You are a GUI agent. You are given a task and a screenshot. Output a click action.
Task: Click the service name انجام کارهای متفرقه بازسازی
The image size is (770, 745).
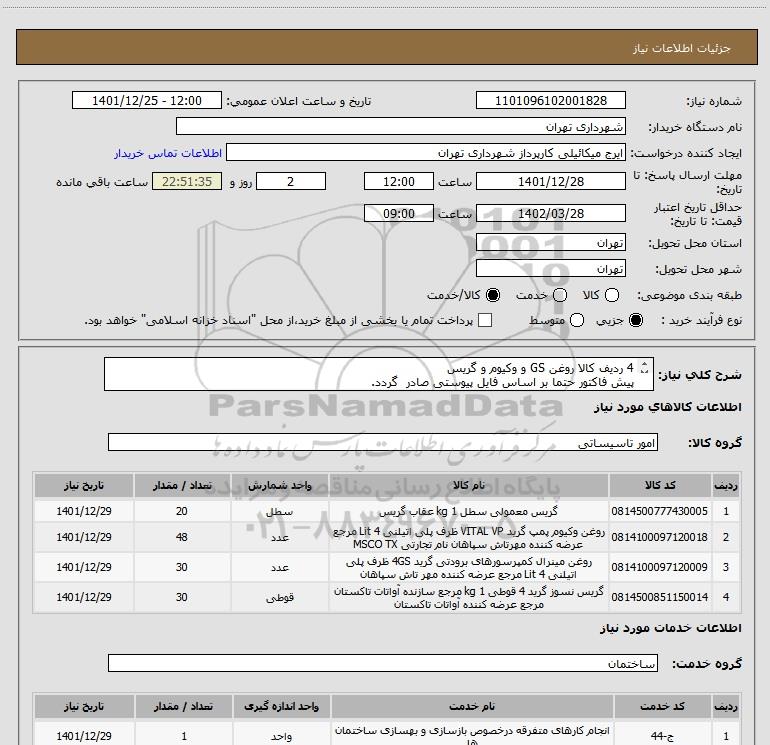[471, 735]
